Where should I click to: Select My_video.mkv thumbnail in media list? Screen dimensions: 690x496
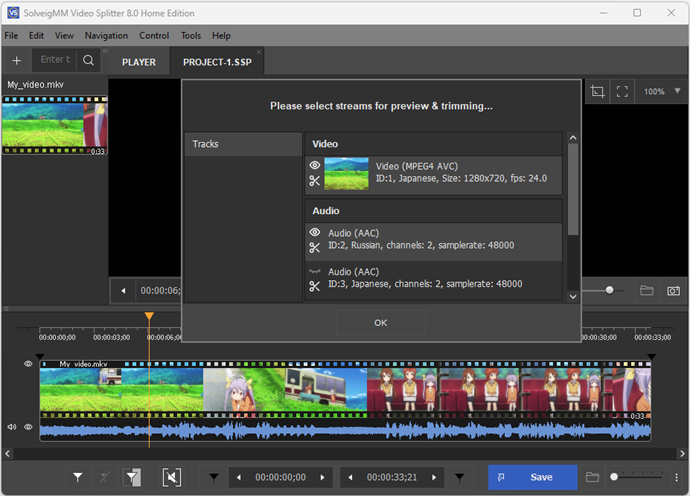tap(55, 125)
